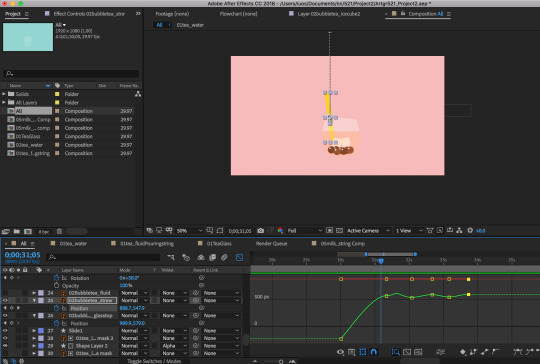Choose graph type and options eye icon
The width and height of the screenshot is (540, 364).
coord(340,352)
